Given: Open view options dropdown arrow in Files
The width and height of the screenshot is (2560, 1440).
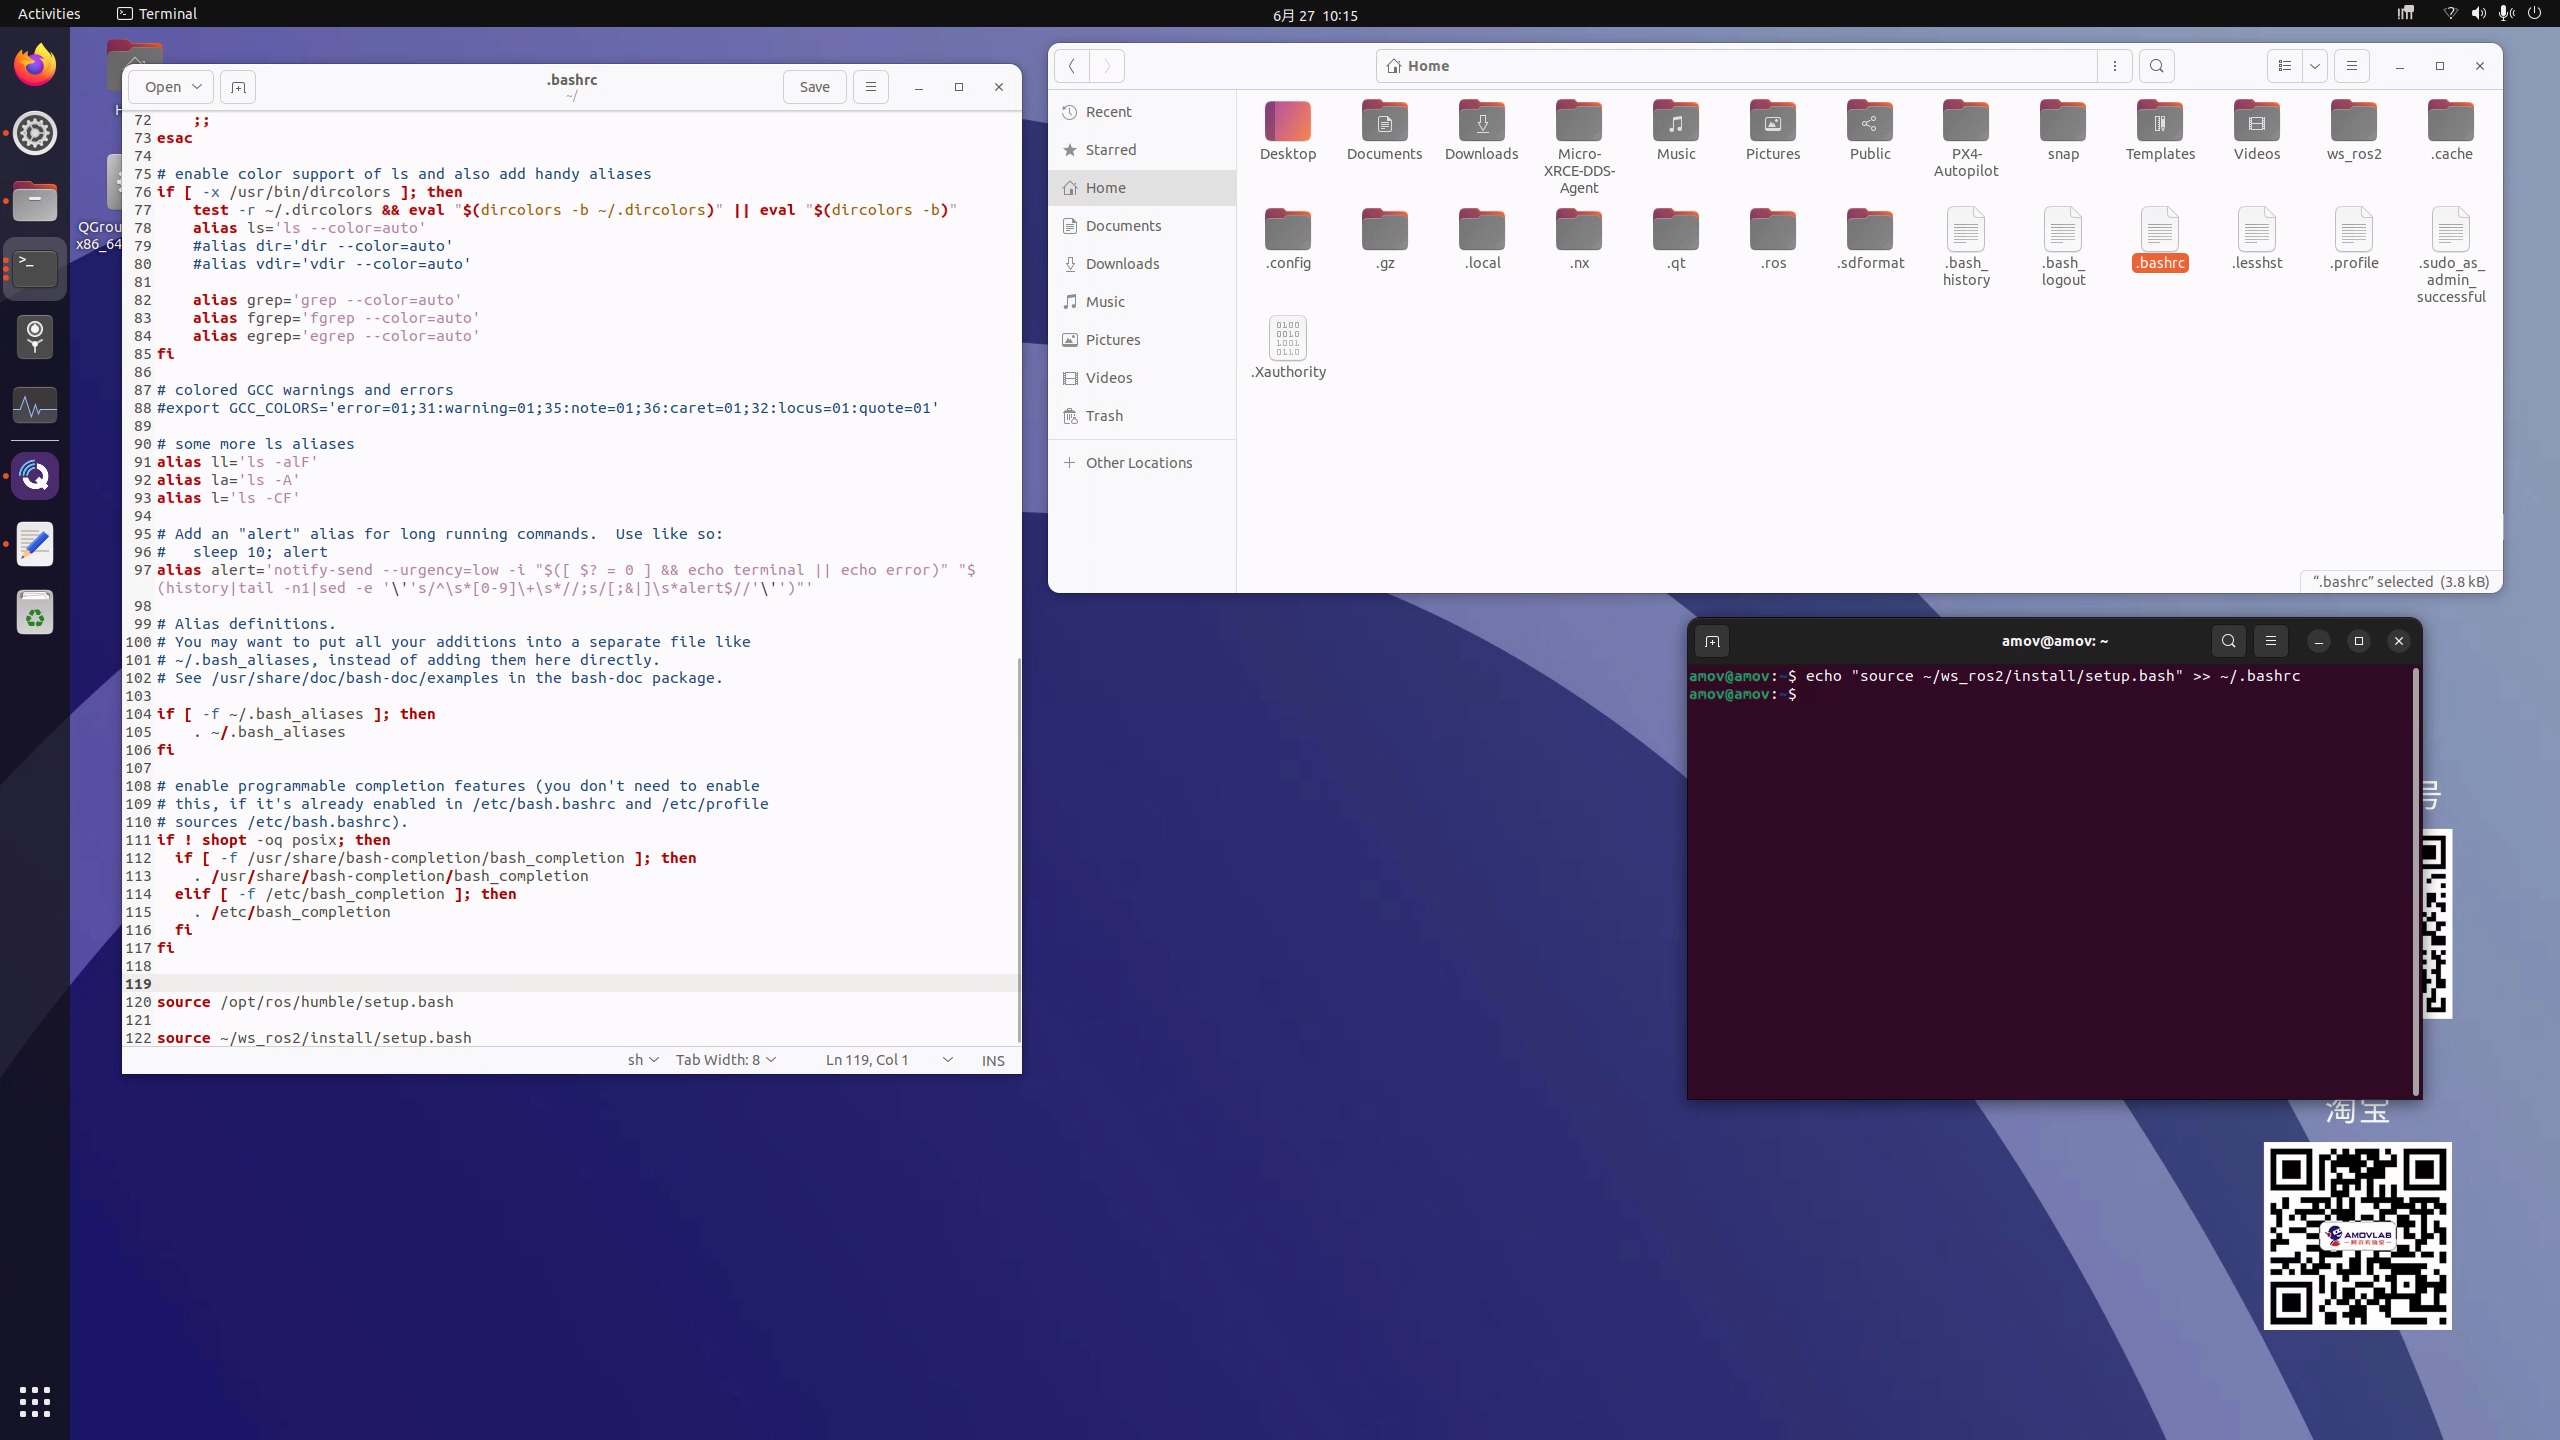Looking at the screenshot, I should click(2315, 66).
